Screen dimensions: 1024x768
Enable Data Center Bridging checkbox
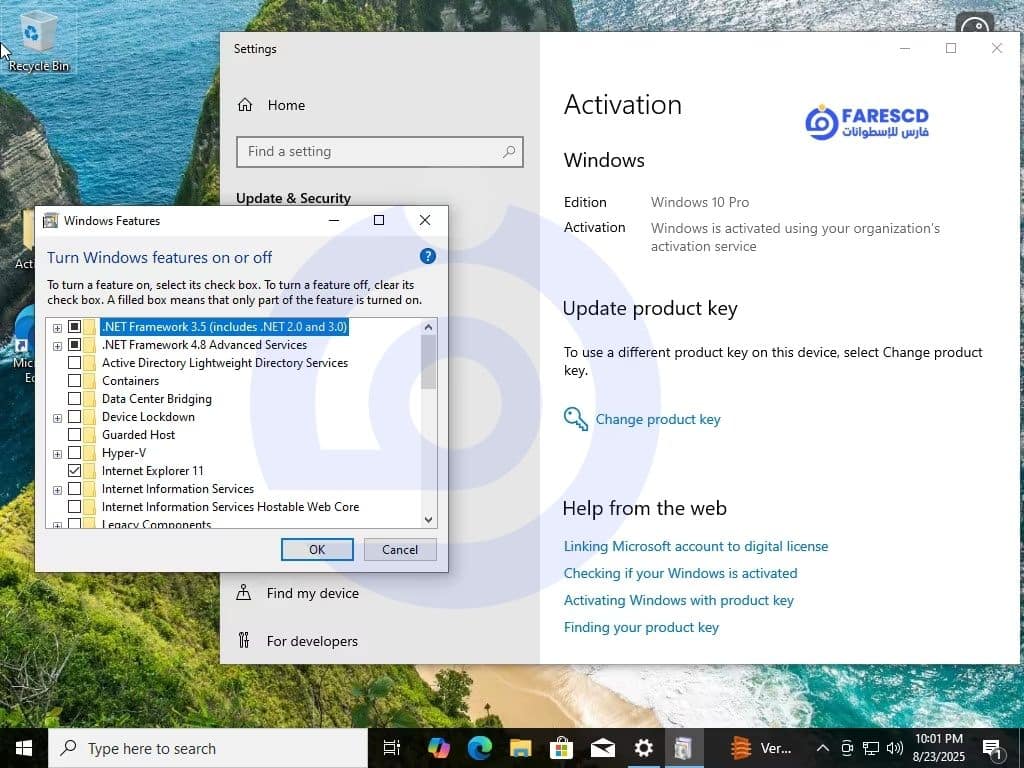point(74,398)
